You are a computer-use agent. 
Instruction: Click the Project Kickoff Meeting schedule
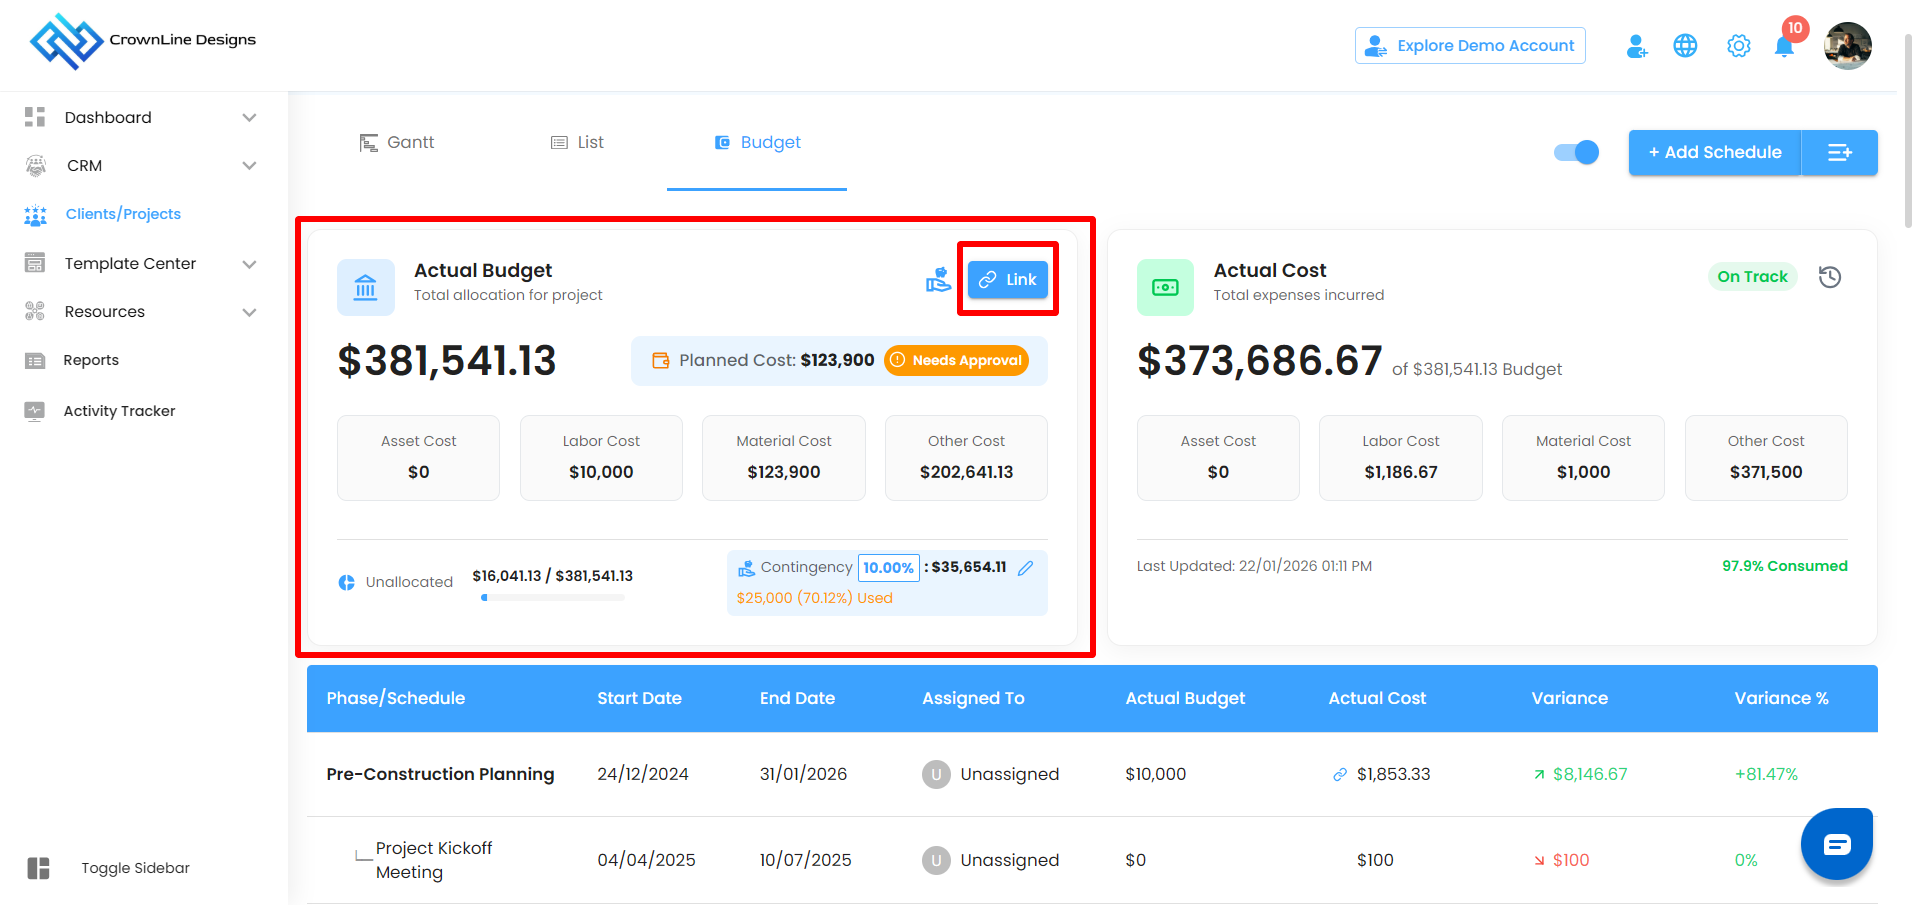pyautogui.click(x=434, y=860)
